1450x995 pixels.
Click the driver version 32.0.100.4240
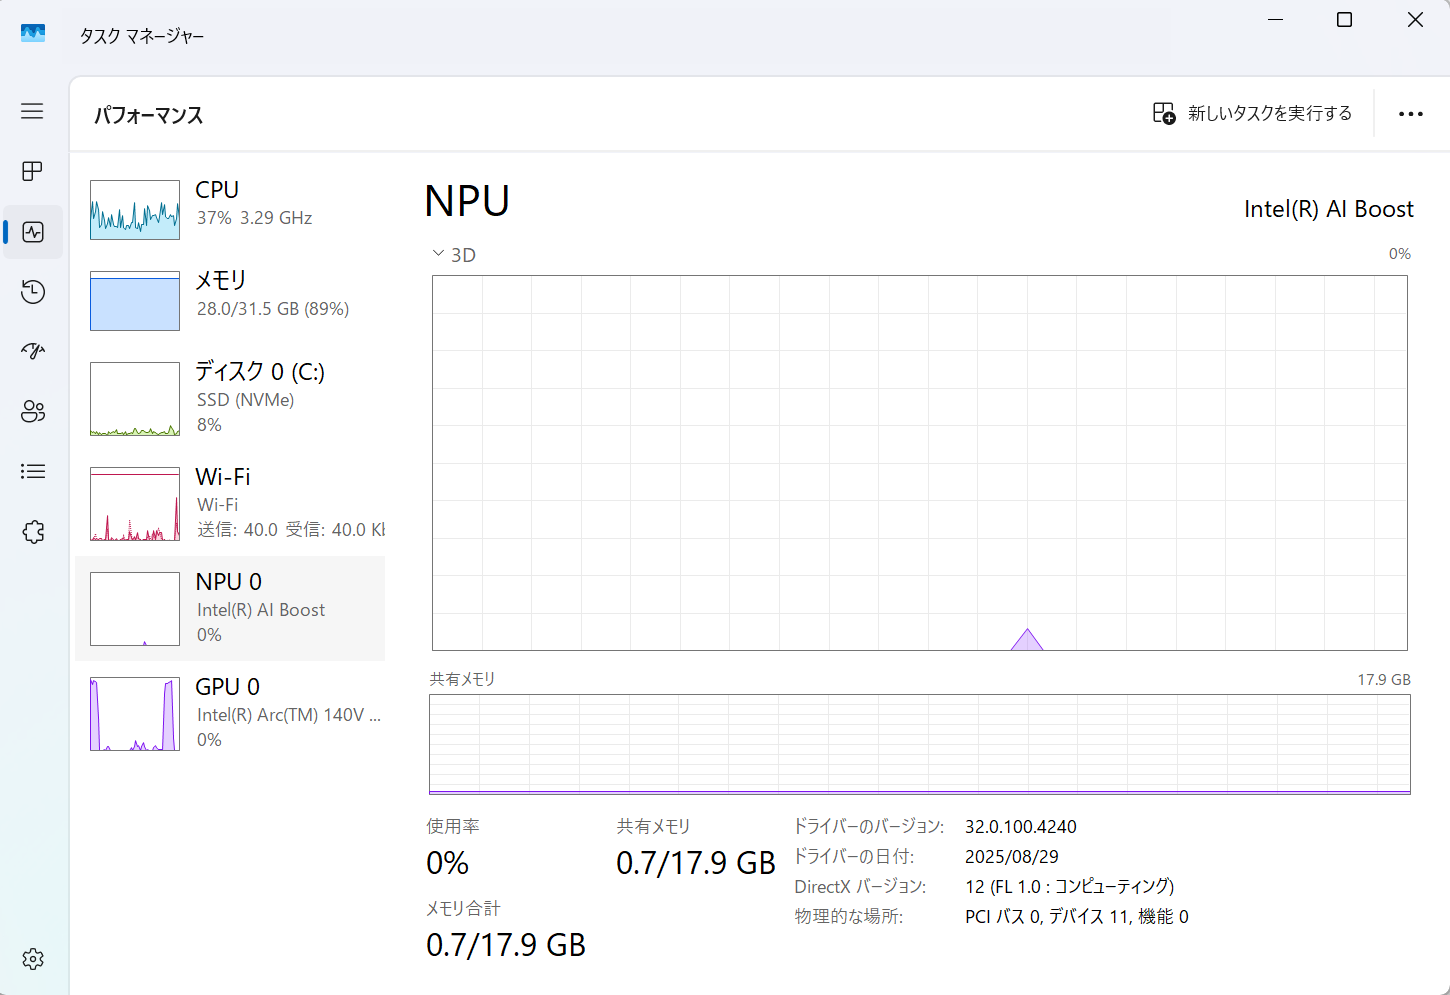(1020, 827)
